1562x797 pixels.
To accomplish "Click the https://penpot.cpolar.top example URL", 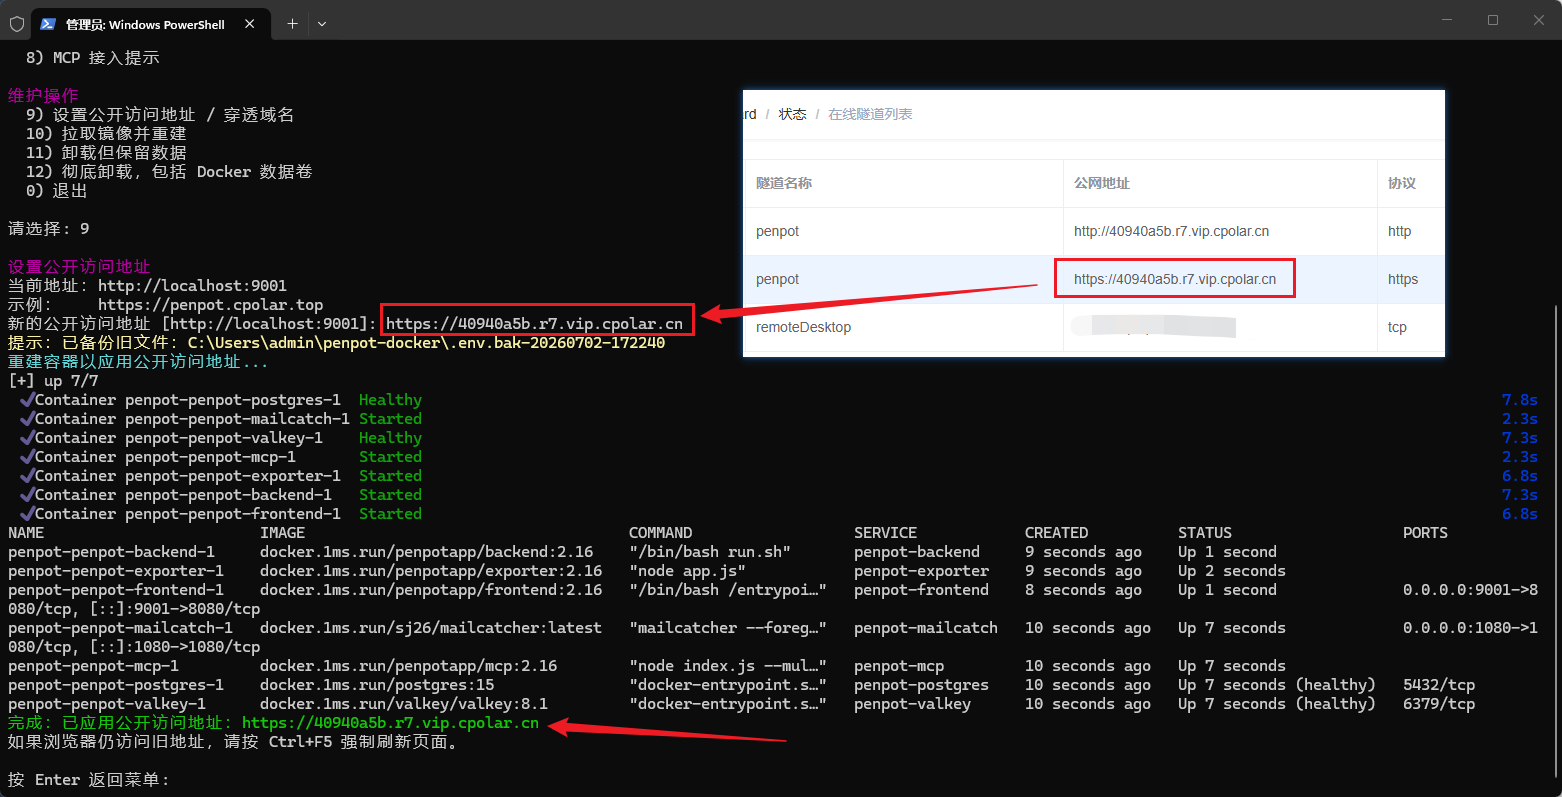I will point(210,305).
